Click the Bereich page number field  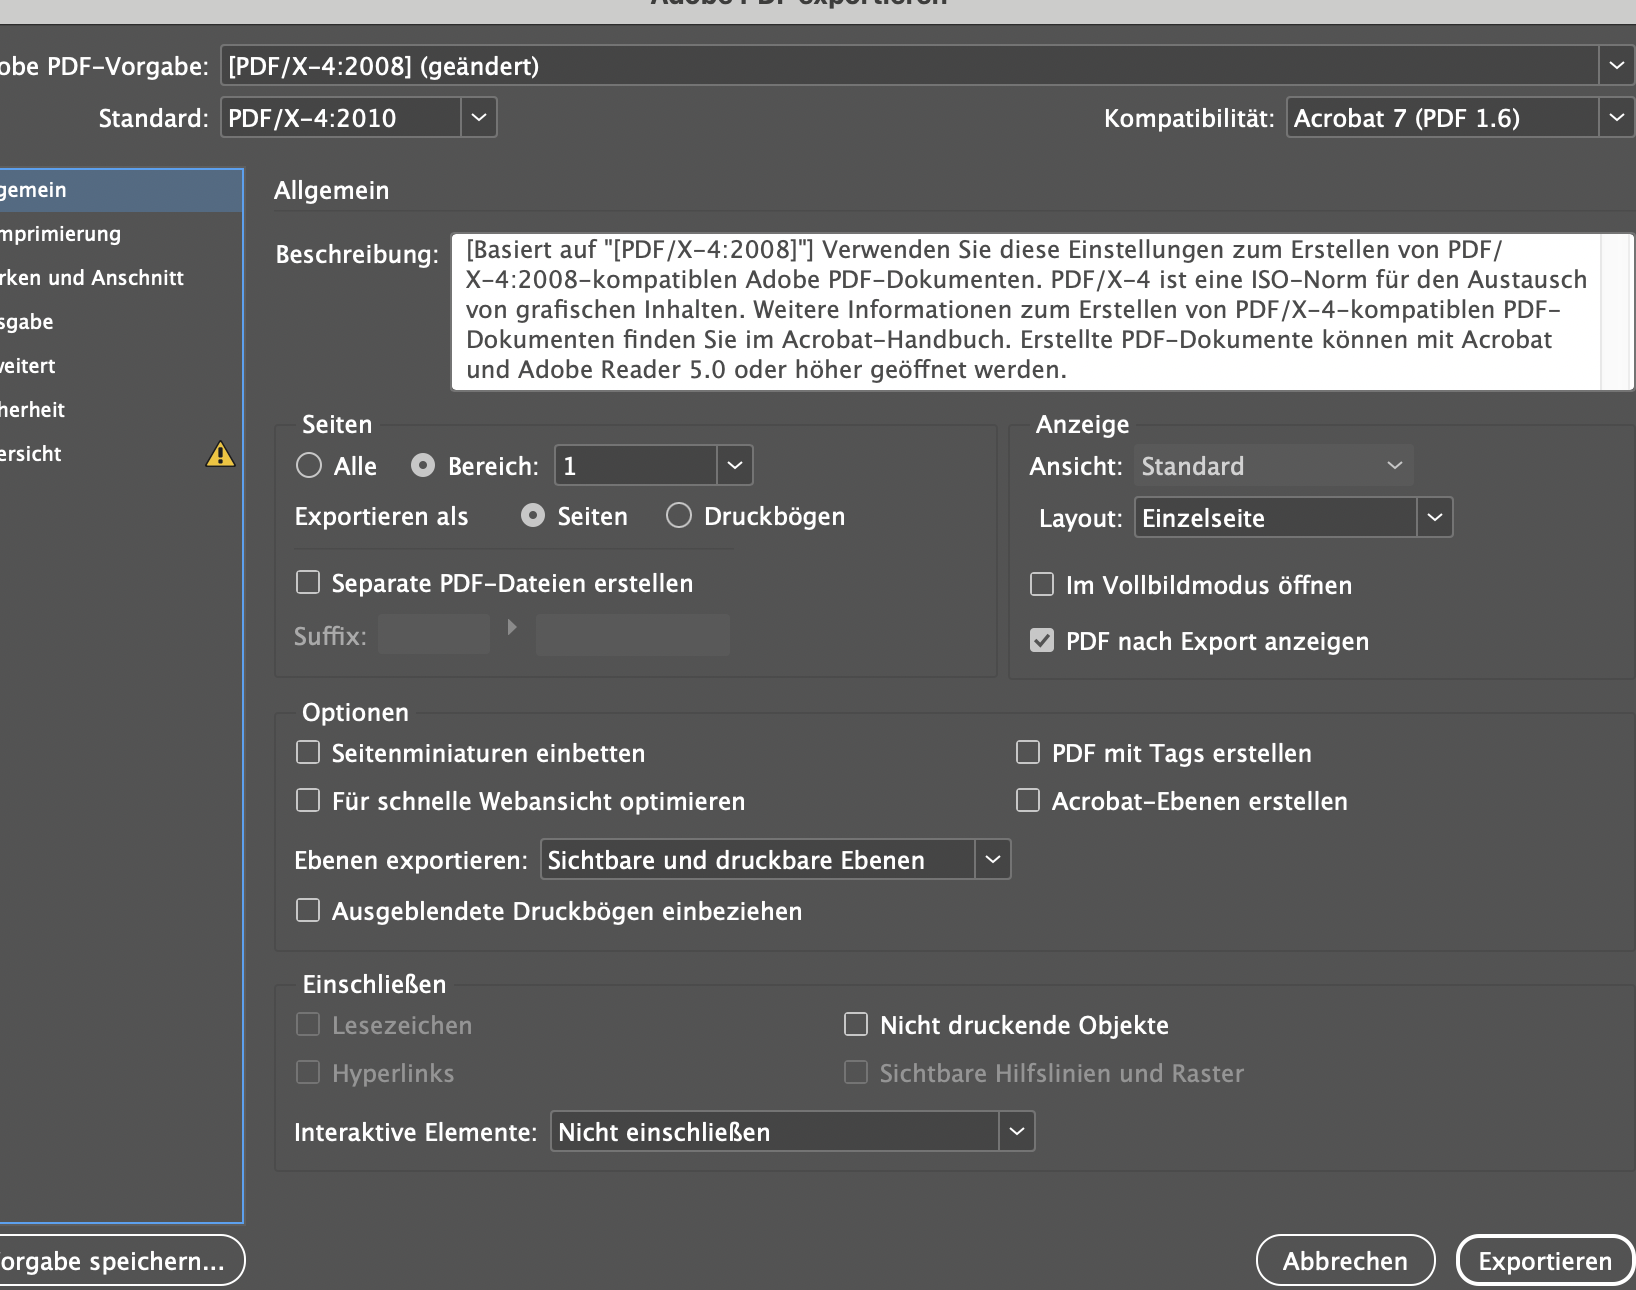[636, 466]
